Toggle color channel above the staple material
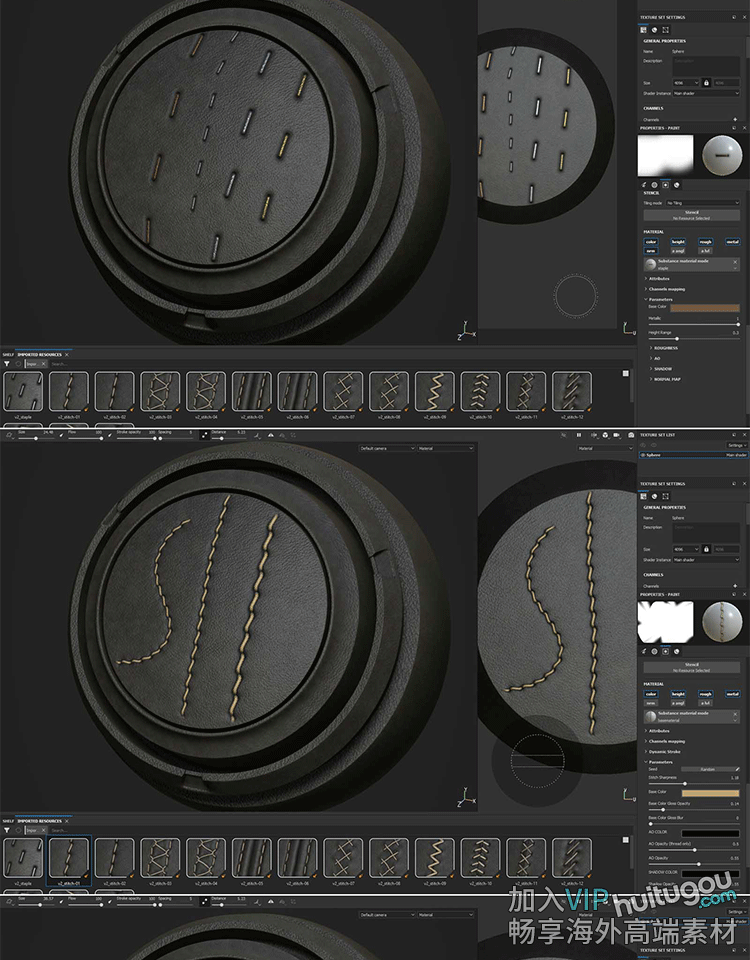The height and width of the screenshot is (960, 750). (651, 242)
